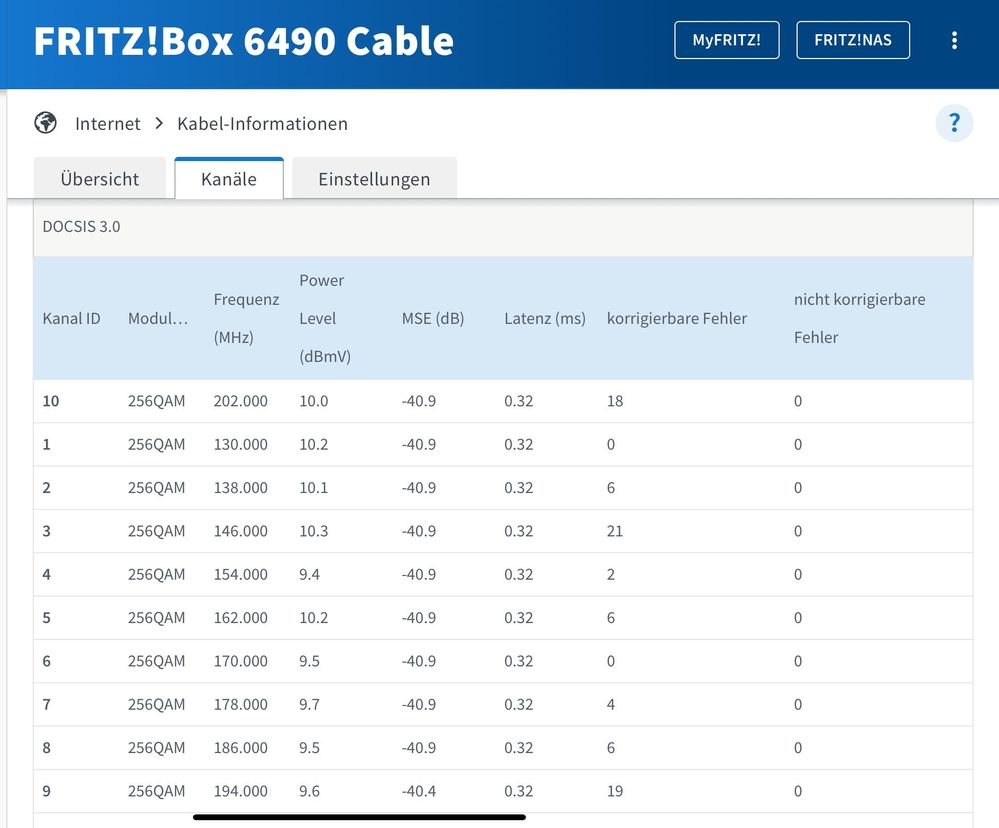Viewport: 999px width, 828px height.
Task: Click the Kanal ID column header
Action: tap(71, 318)
